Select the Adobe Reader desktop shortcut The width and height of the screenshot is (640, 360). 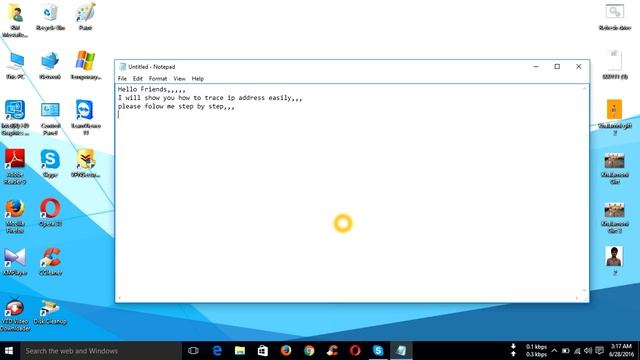pyautogui.click(x=15, y=167)
